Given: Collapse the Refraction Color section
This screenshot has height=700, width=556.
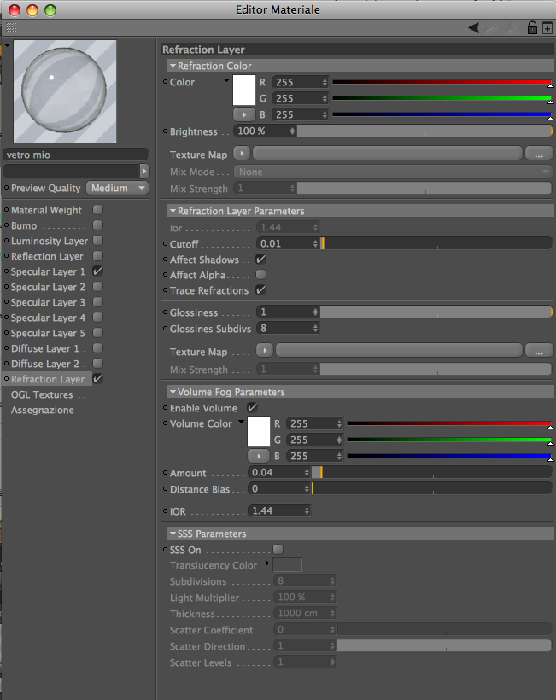Looking at the screenshot, I should [173, 66].
